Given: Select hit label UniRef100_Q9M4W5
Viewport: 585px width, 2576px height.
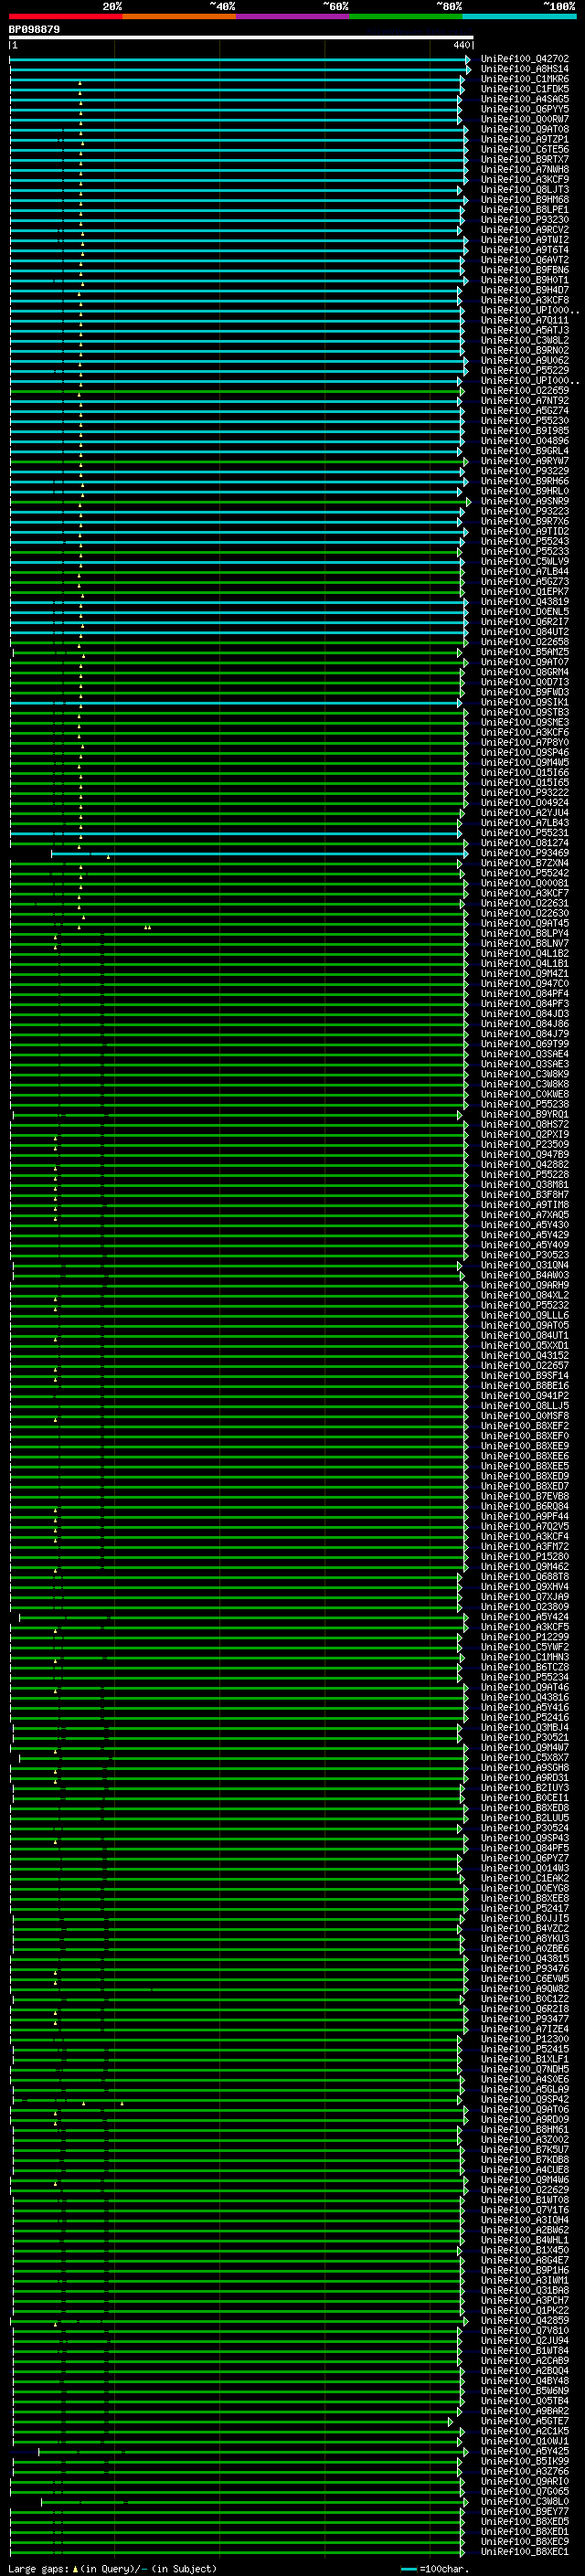Looking at the screenshot, I should [x=525, y=763].
